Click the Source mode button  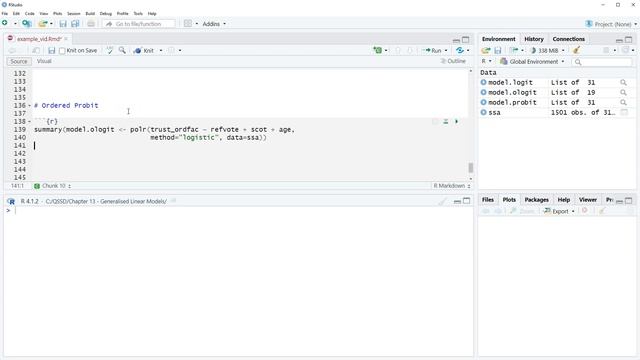tap(19, 61)
